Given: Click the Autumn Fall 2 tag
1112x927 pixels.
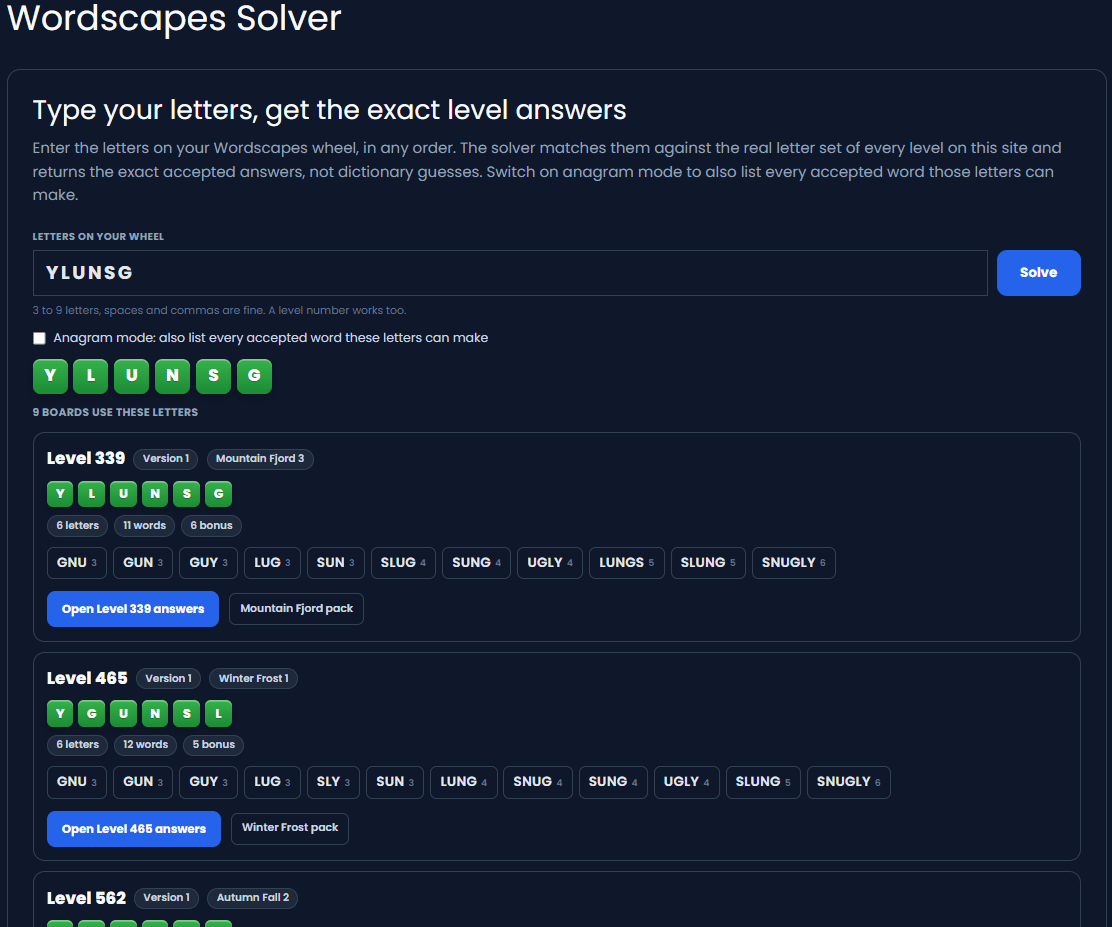Looking at the screenshot, I should (252, 898).
